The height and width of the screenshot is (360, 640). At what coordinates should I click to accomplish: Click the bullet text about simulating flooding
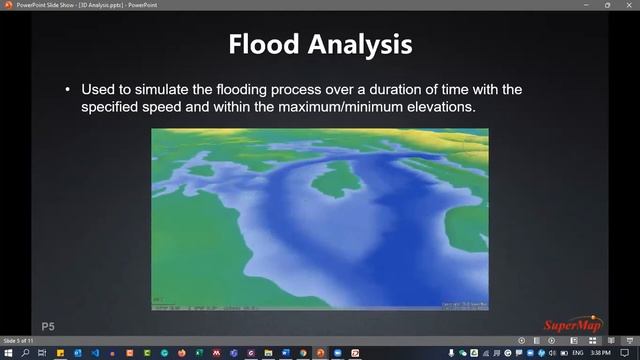(301, 98)
